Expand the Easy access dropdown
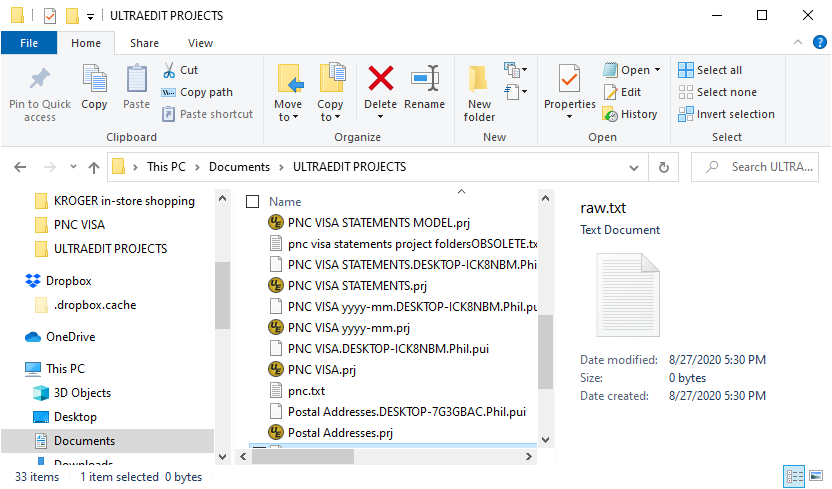 pyautogui.click(x=515, y=92)
